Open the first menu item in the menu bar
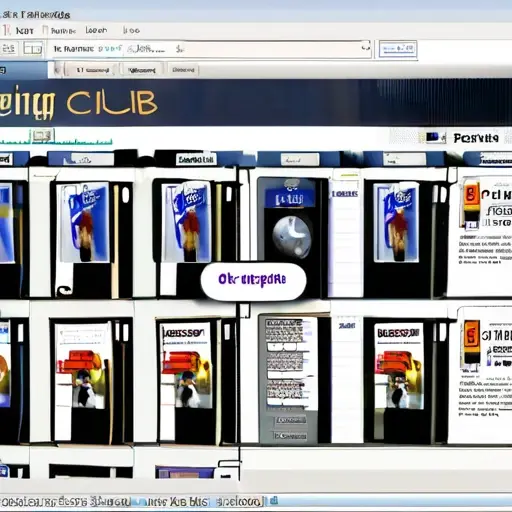This screenshot has height=512, width=512. pyautogui.click(x=25, y=31)
